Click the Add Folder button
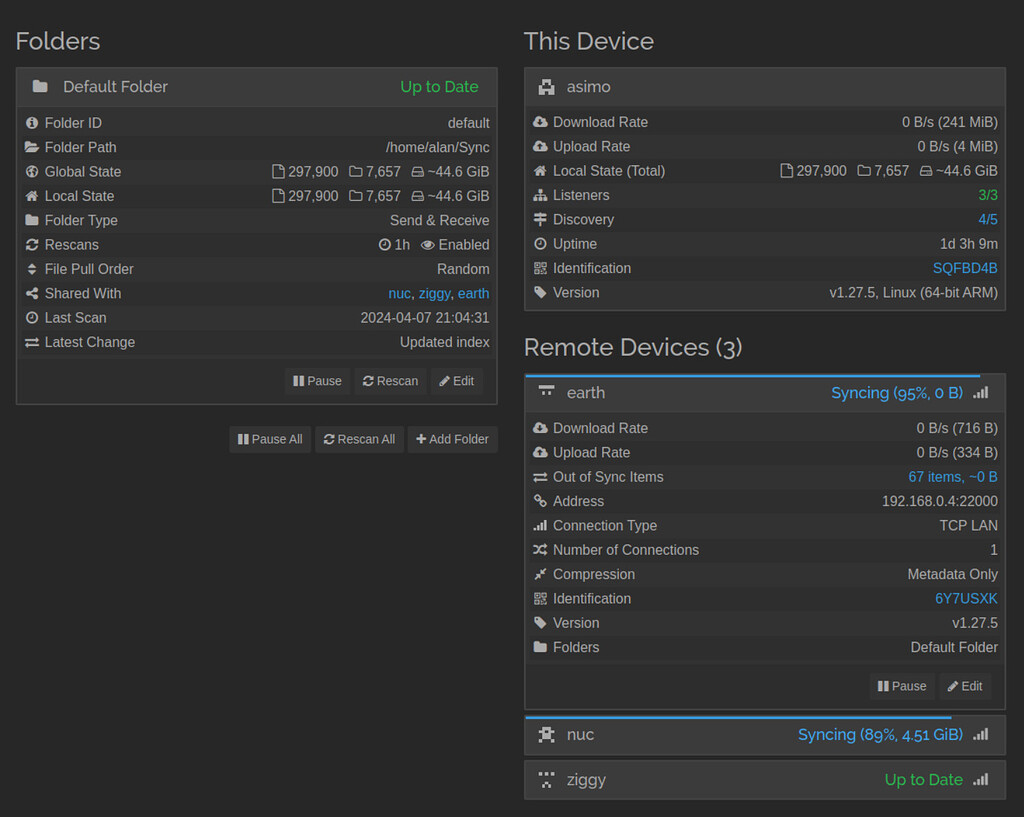The image size is (1024, 817). [x=452, y=439]
